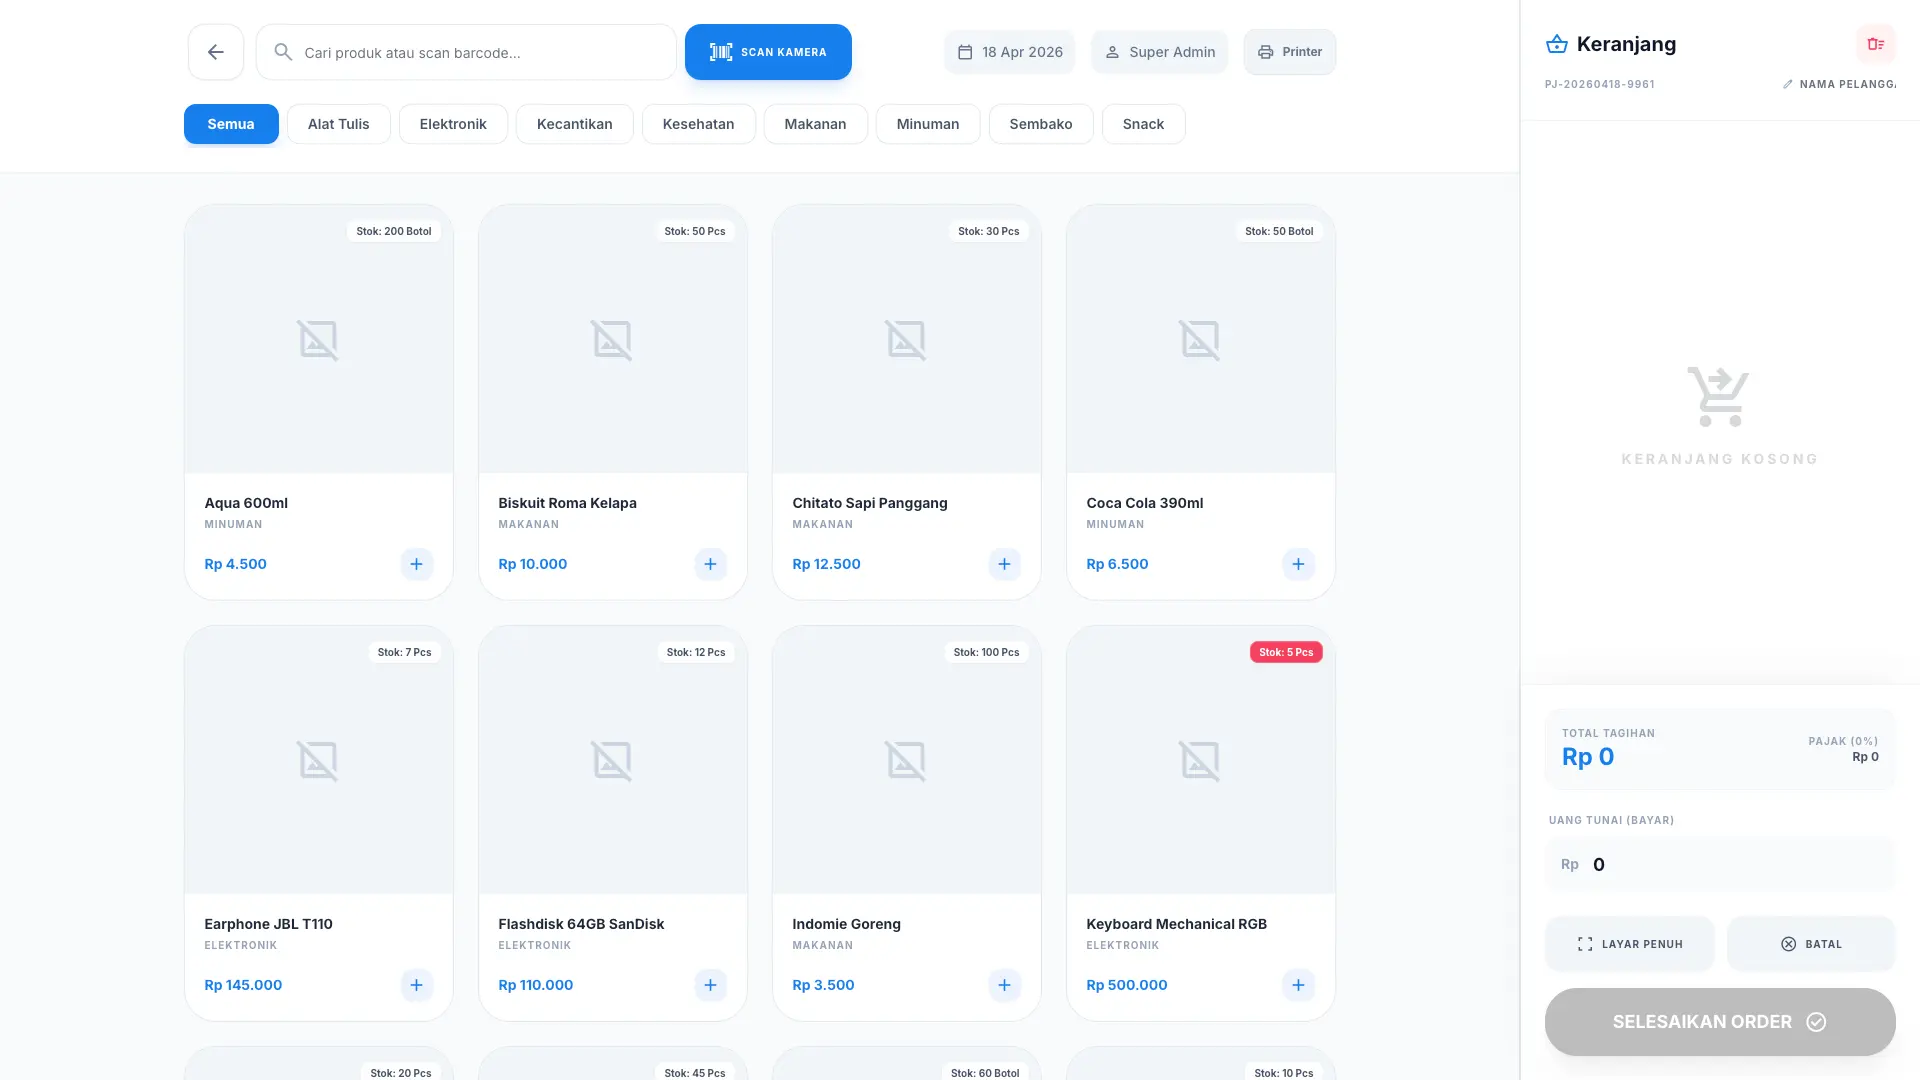This screenshot has height=1080, width=1920.
Task: Select the Snack category tab
Action: coord(1144,124)
